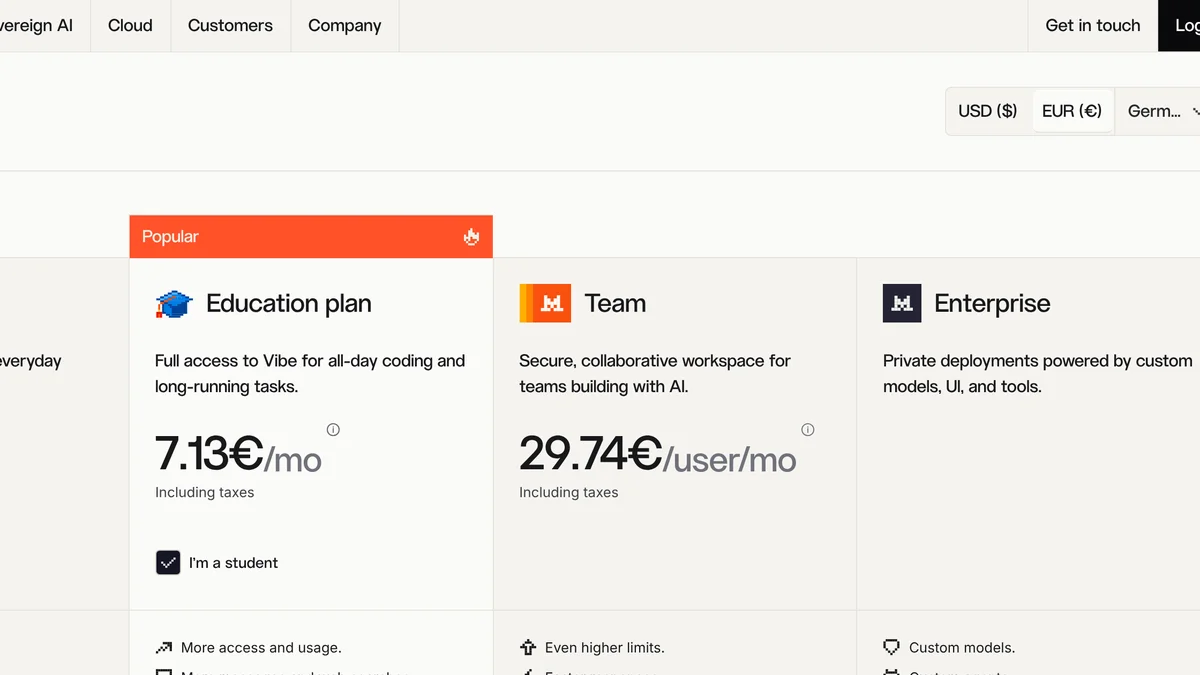The image size is (1200, 675).
Task: Switch the currency to USD ($)
Action: (x=987, y=111)
